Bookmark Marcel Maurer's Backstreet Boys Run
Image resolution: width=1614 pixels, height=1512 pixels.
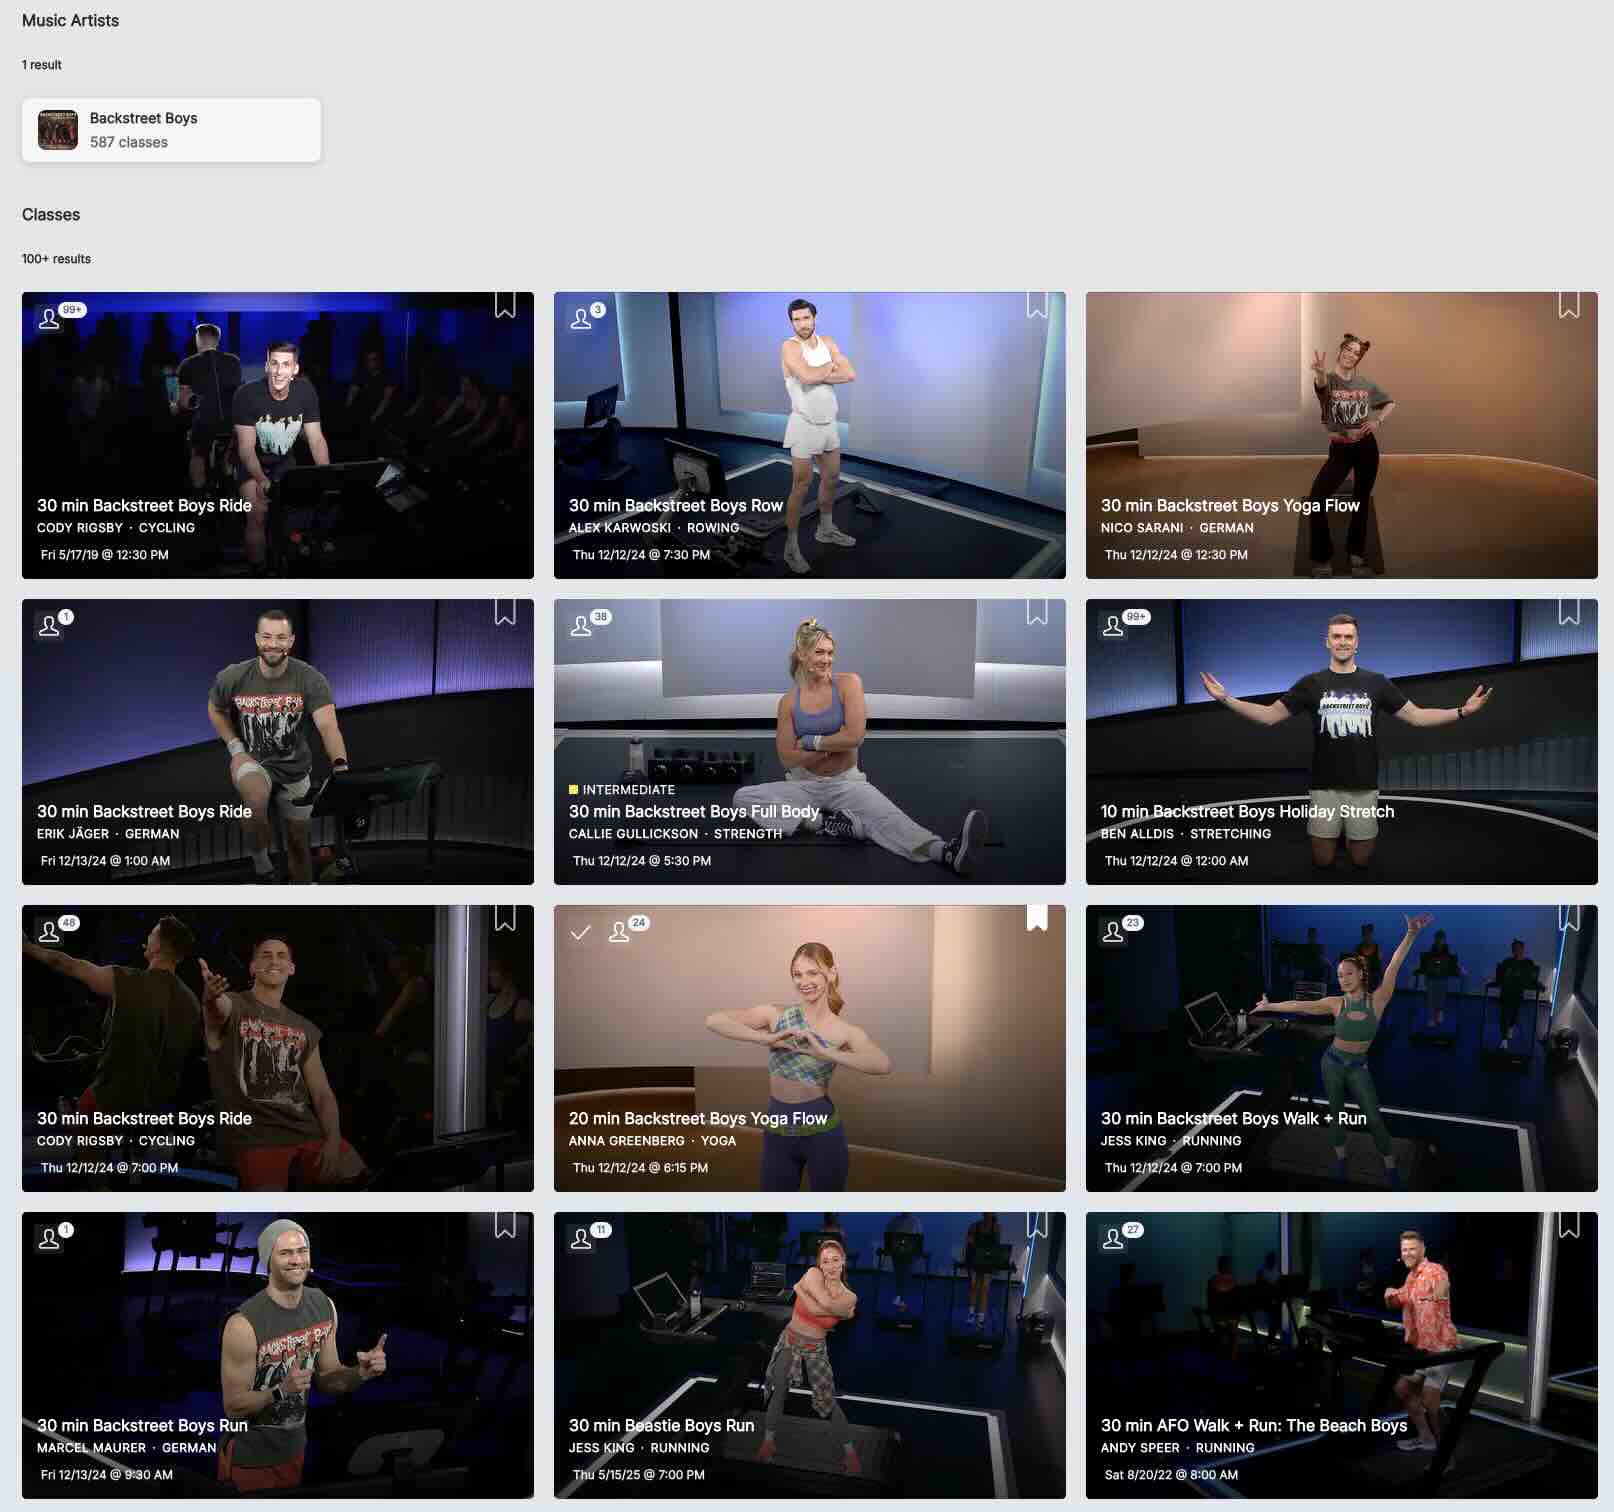click(505, 1225)
